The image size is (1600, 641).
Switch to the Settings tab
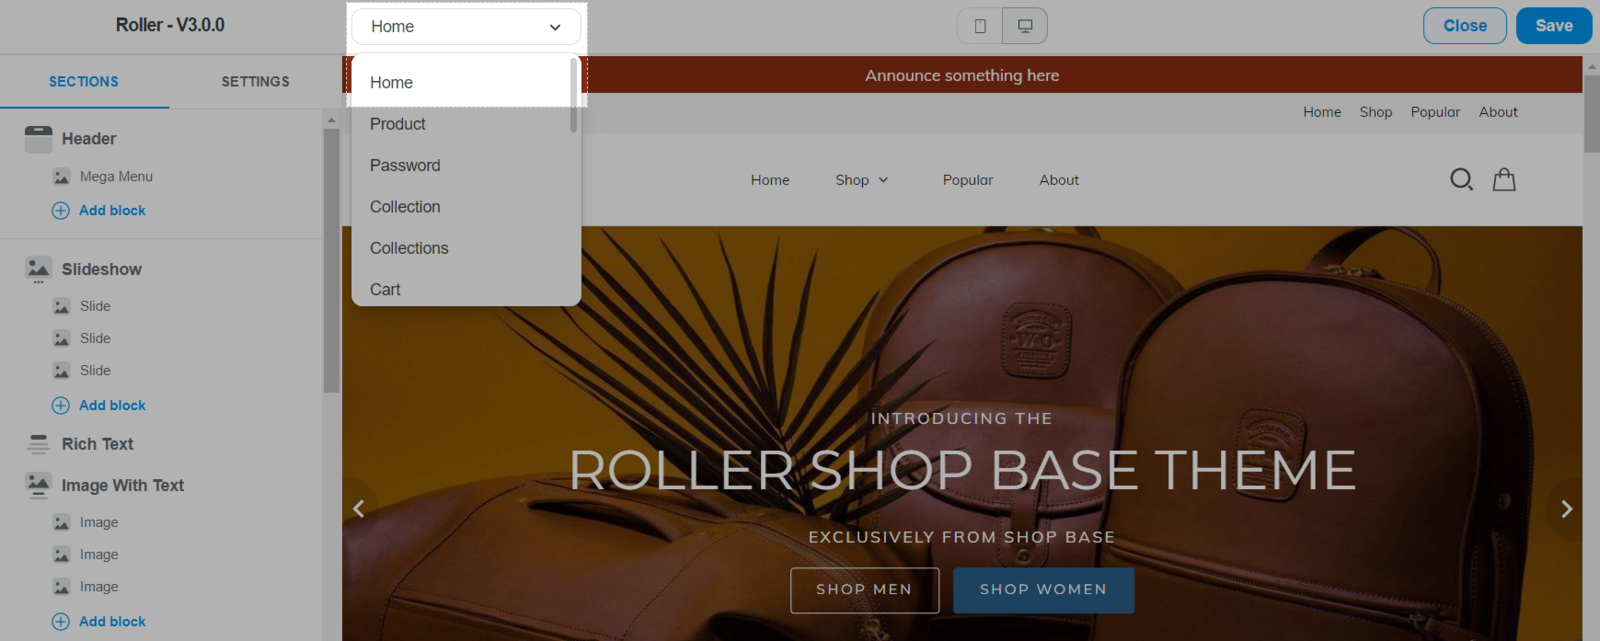tap(255, 82)
